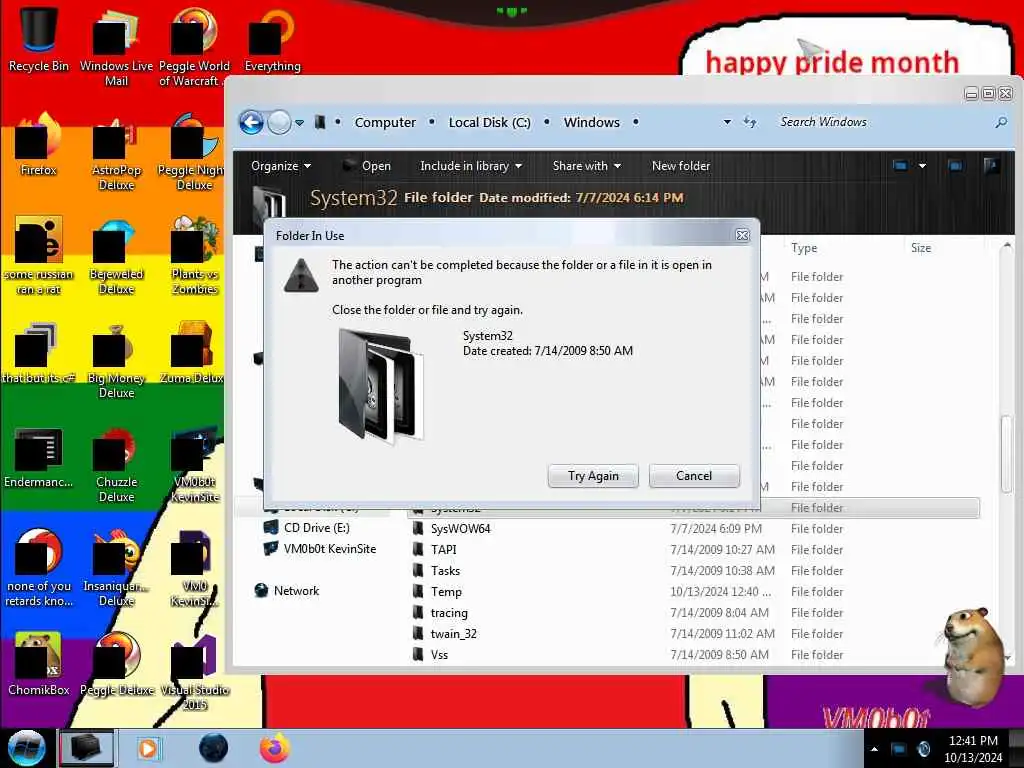This screenshot has width=1024, height=768.
Task: Launch Firefox from the taskbar
Action: tap(275, 748)
